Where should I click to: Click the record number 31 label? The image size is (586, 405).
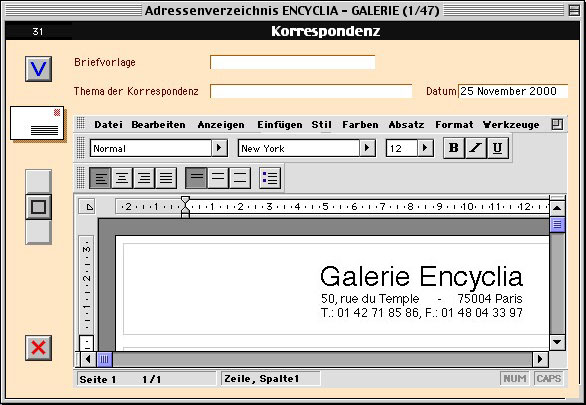[x=38, y=31]
